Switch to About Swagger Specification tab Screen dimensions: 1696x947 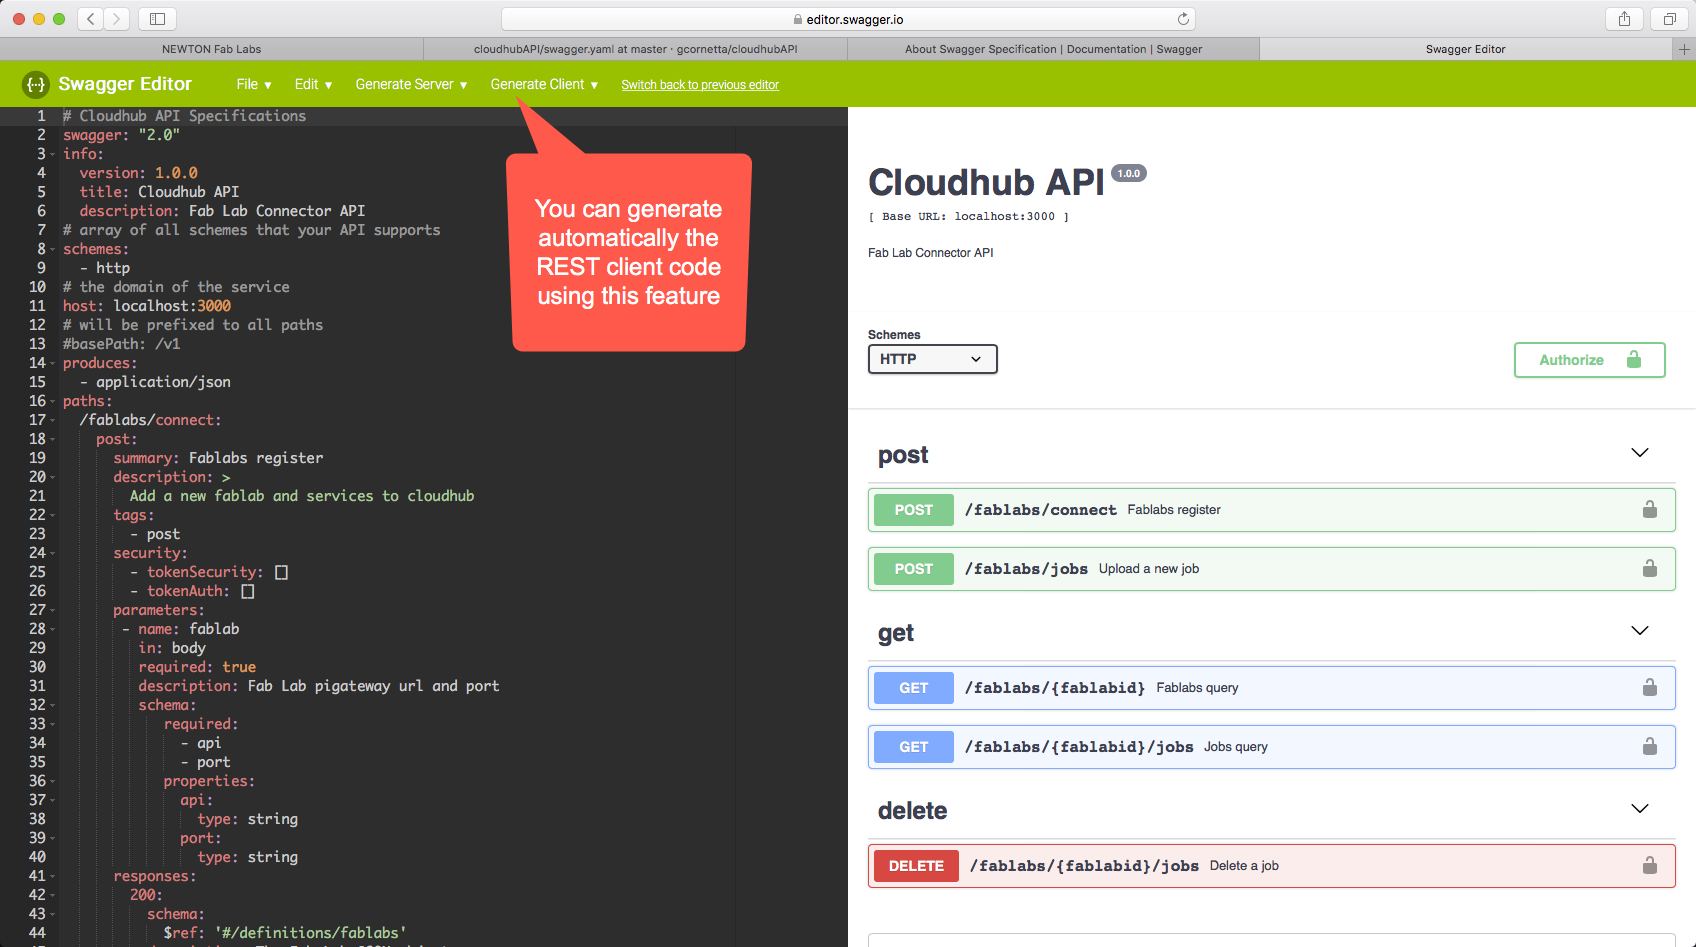pyautogui.click(x=1053, y=49)
